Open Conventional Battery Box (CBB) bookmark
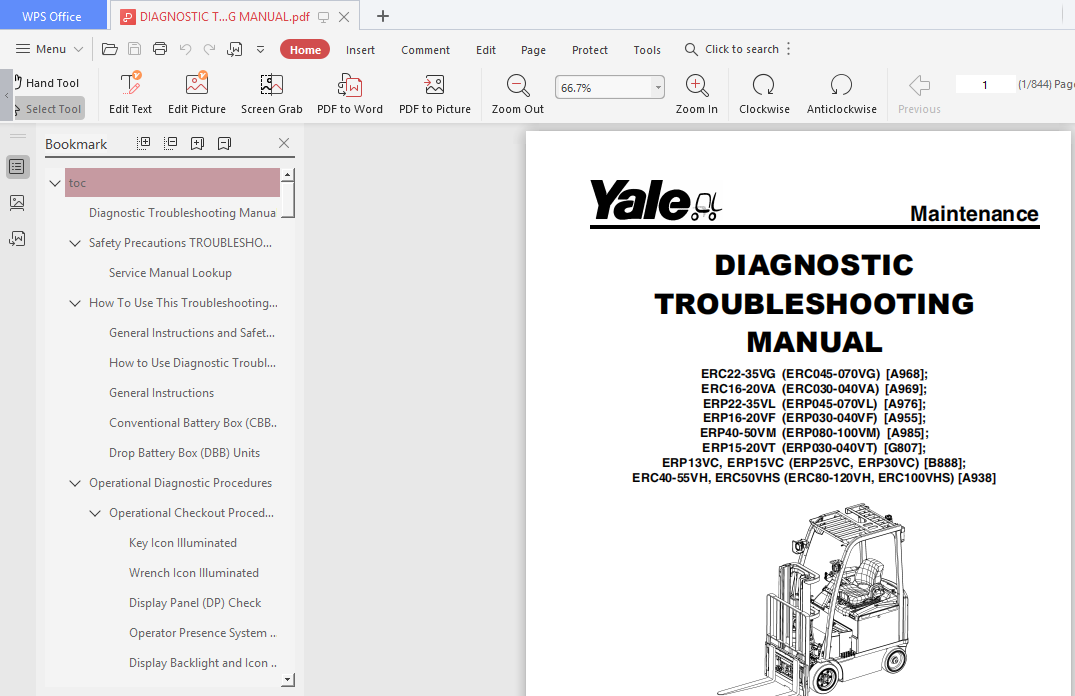The height and width of the screenshot is (696, 1075). coord(193,423)
